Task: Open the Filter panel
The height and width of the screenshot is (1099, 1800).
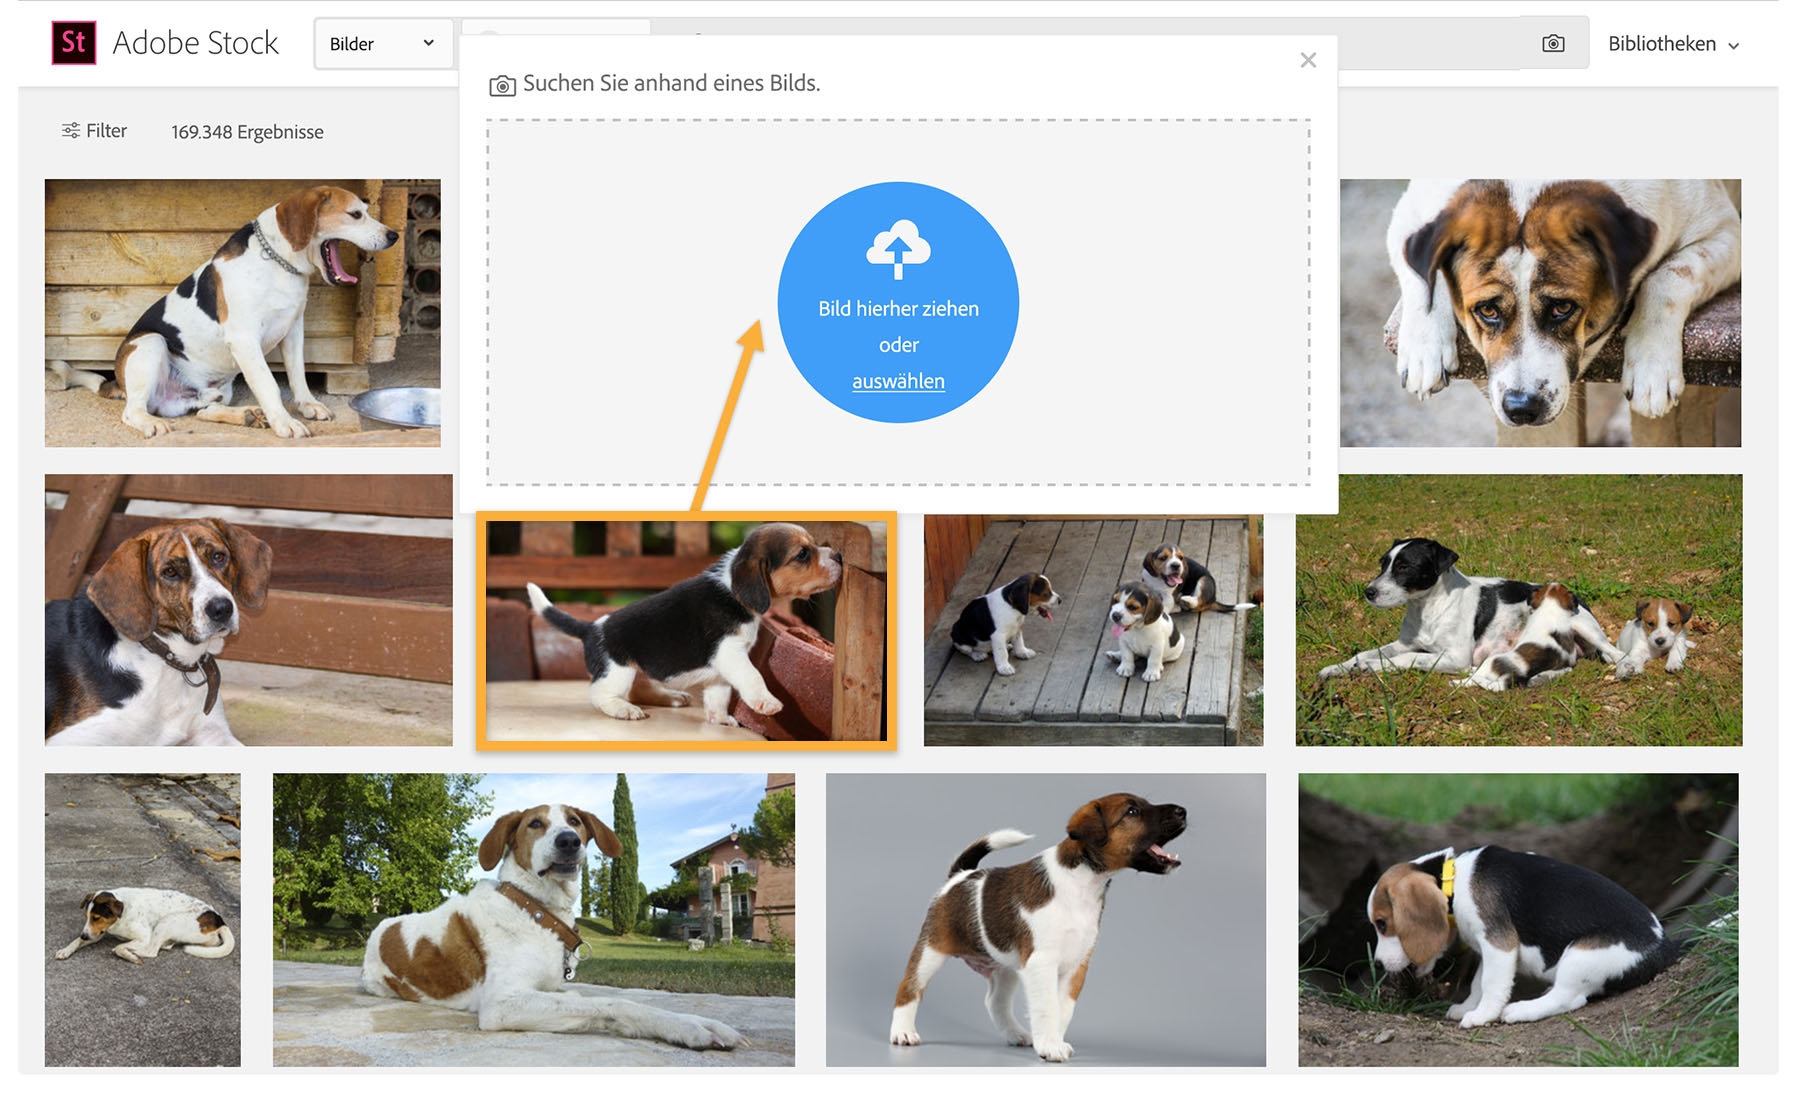Action: point(94,131)
